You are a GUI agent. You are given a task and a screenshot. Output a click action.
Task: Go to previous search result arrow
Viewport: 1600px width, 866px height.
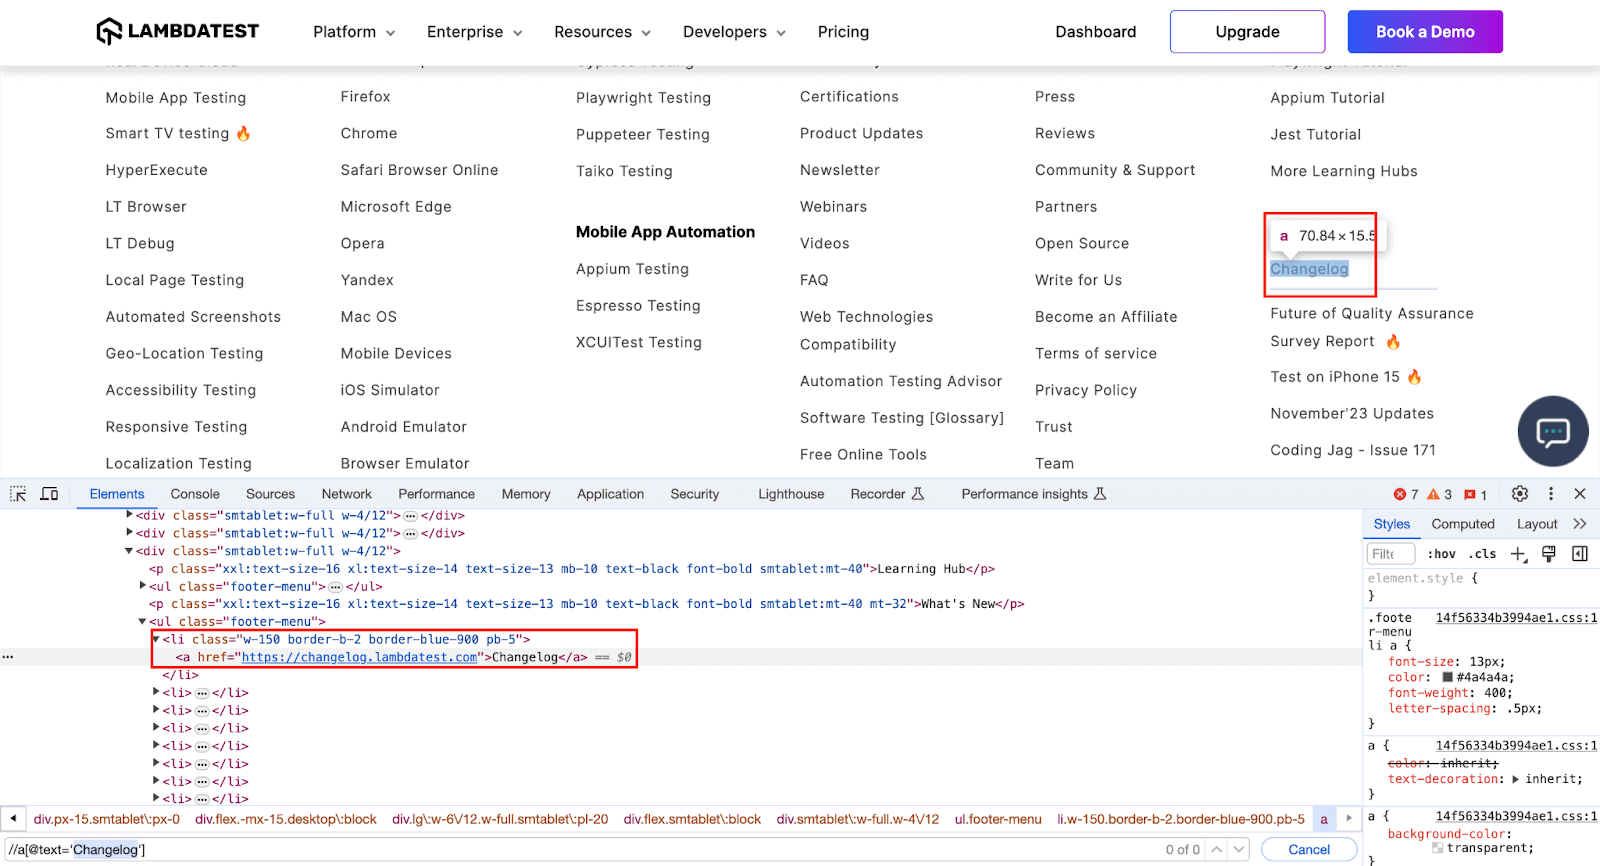pyautogui.click(x=1217, y=849)
